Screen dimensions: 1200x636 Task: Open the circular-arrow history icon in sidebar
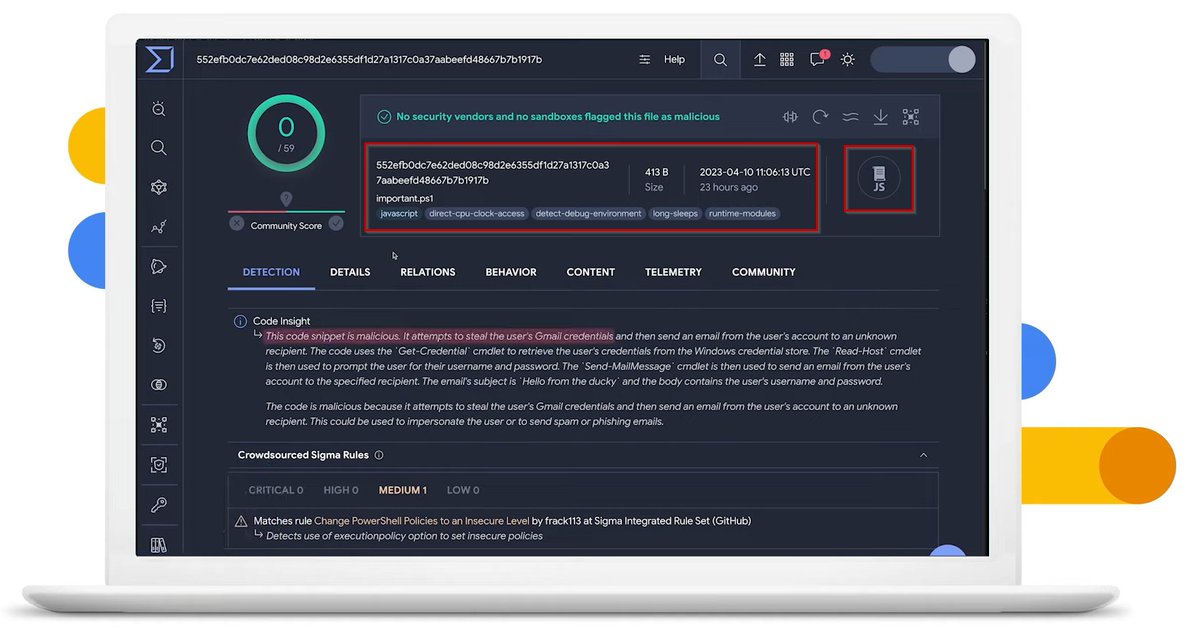click(x=158, y=345)
